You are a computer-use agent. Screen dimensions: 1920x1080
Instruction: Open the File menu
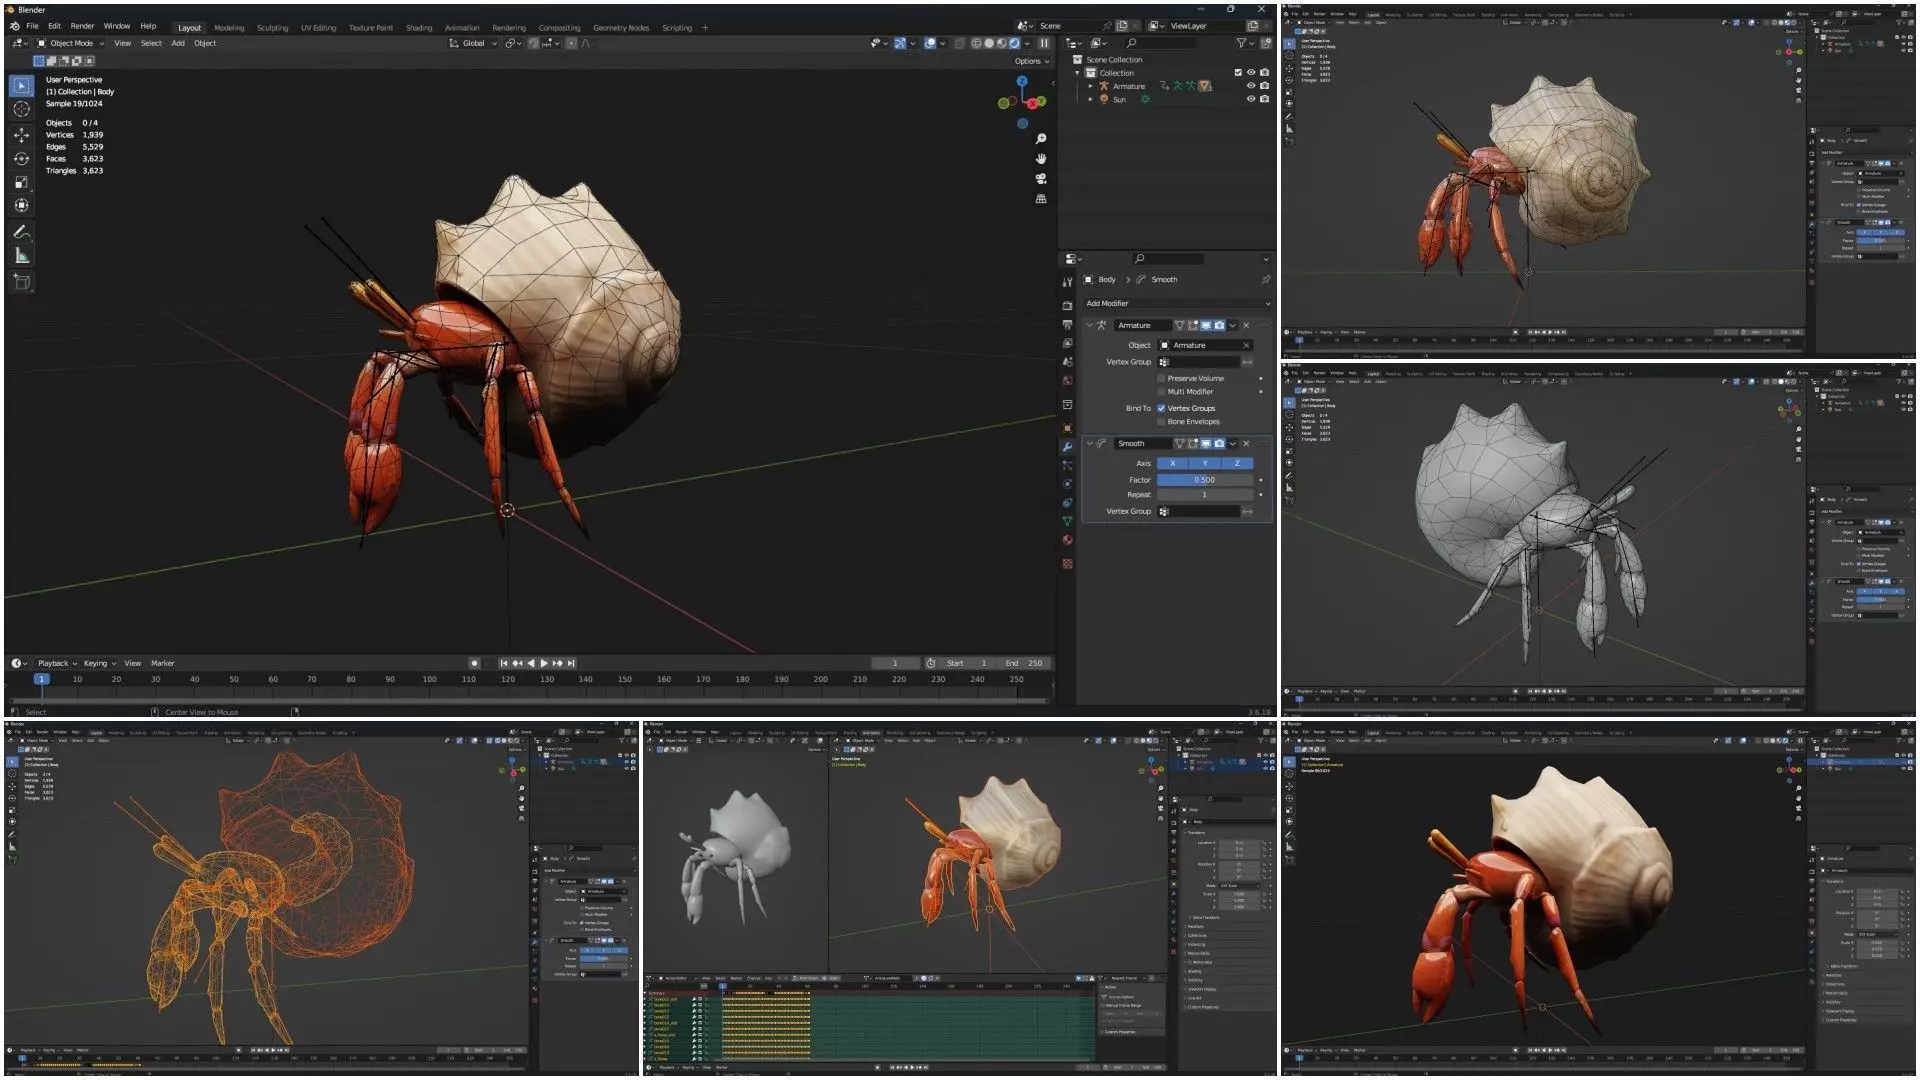point(32,26)
